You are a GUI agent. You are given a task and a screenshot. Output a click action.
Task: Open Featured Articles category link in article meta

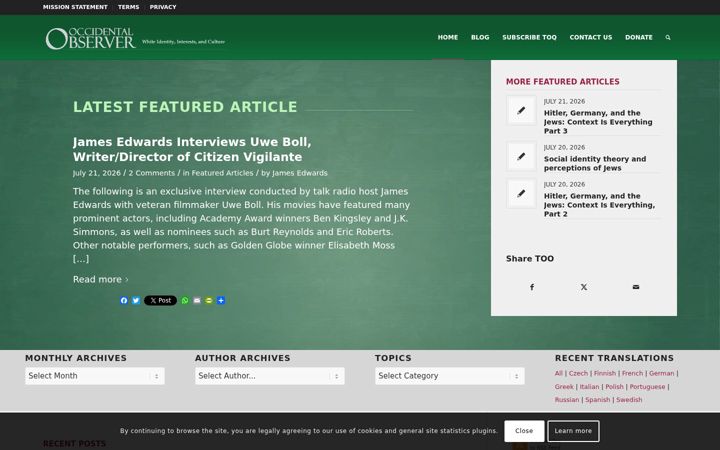222,173
